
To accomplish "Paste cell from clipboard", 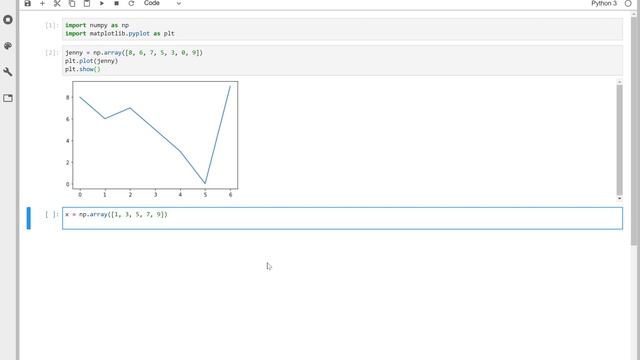I will pos(87,3).
